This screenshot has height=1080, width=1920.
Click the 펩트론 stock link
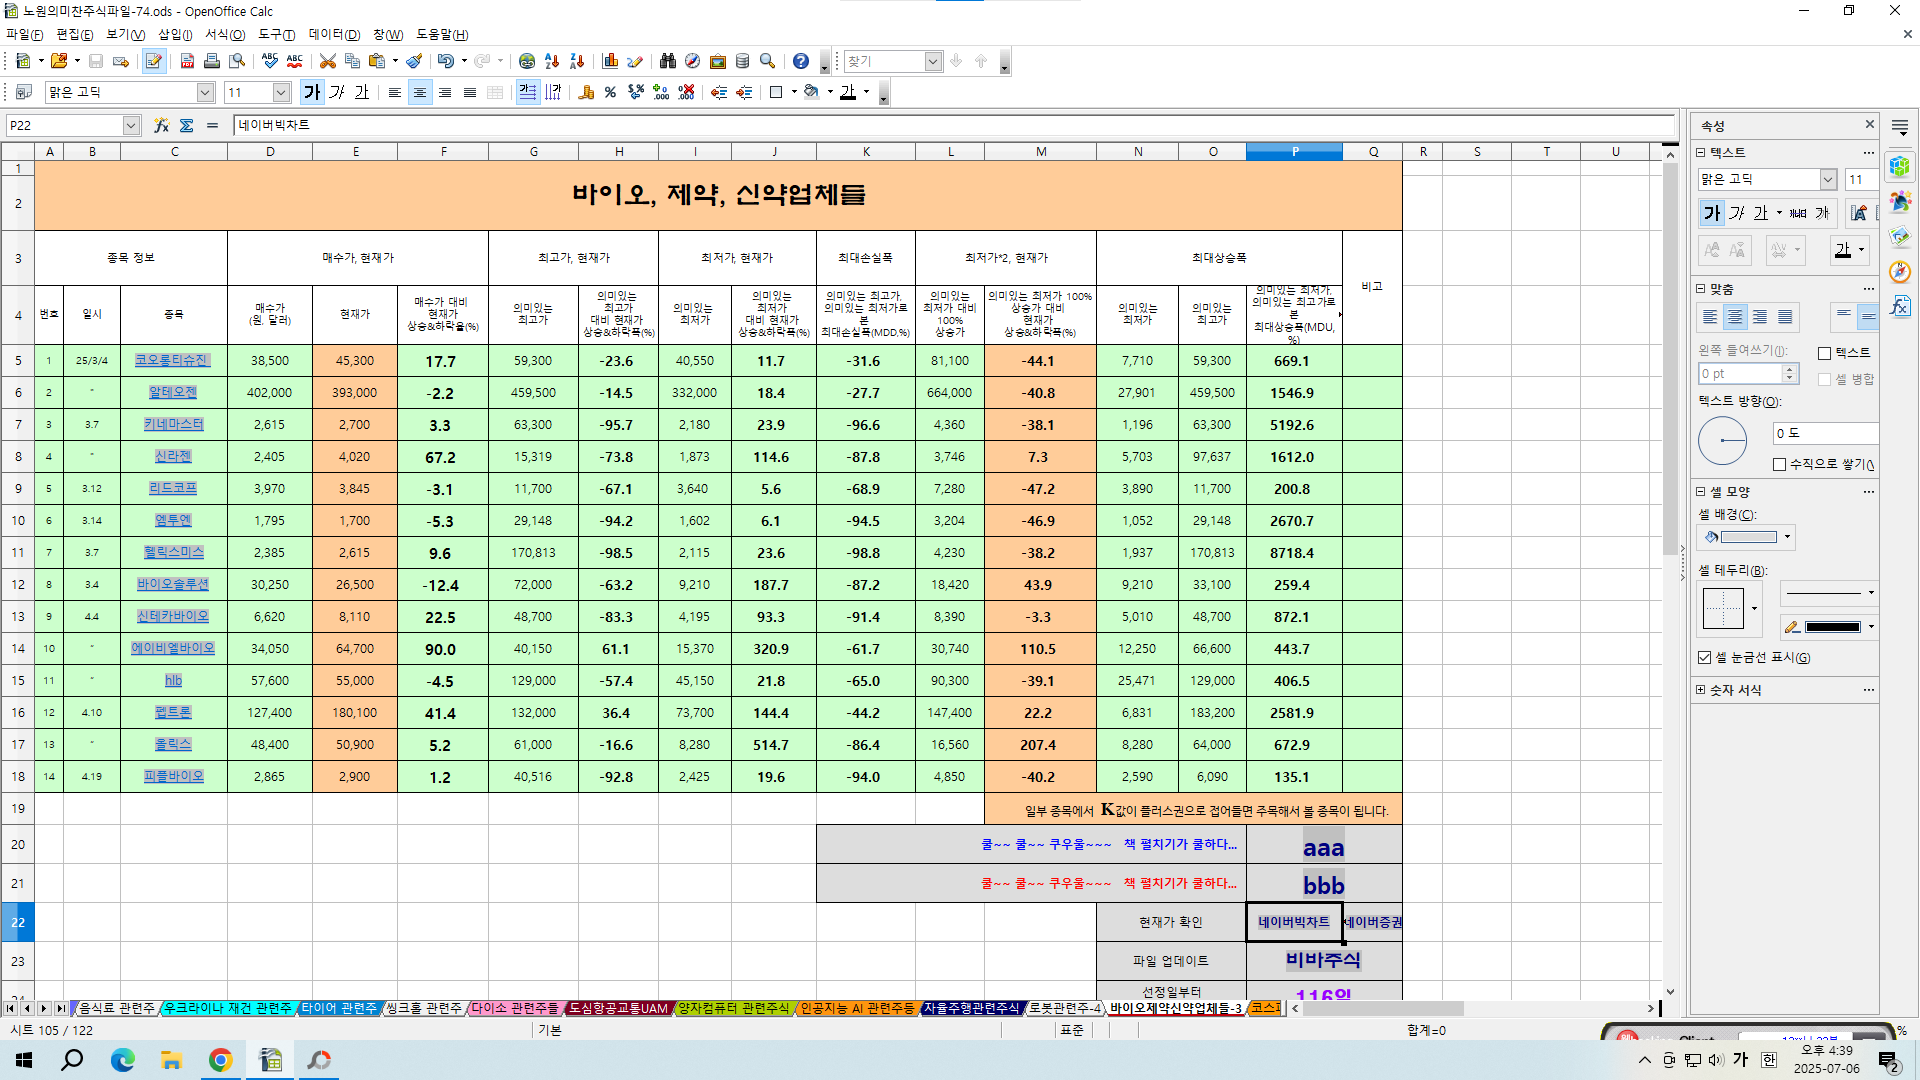coord(173,713)
